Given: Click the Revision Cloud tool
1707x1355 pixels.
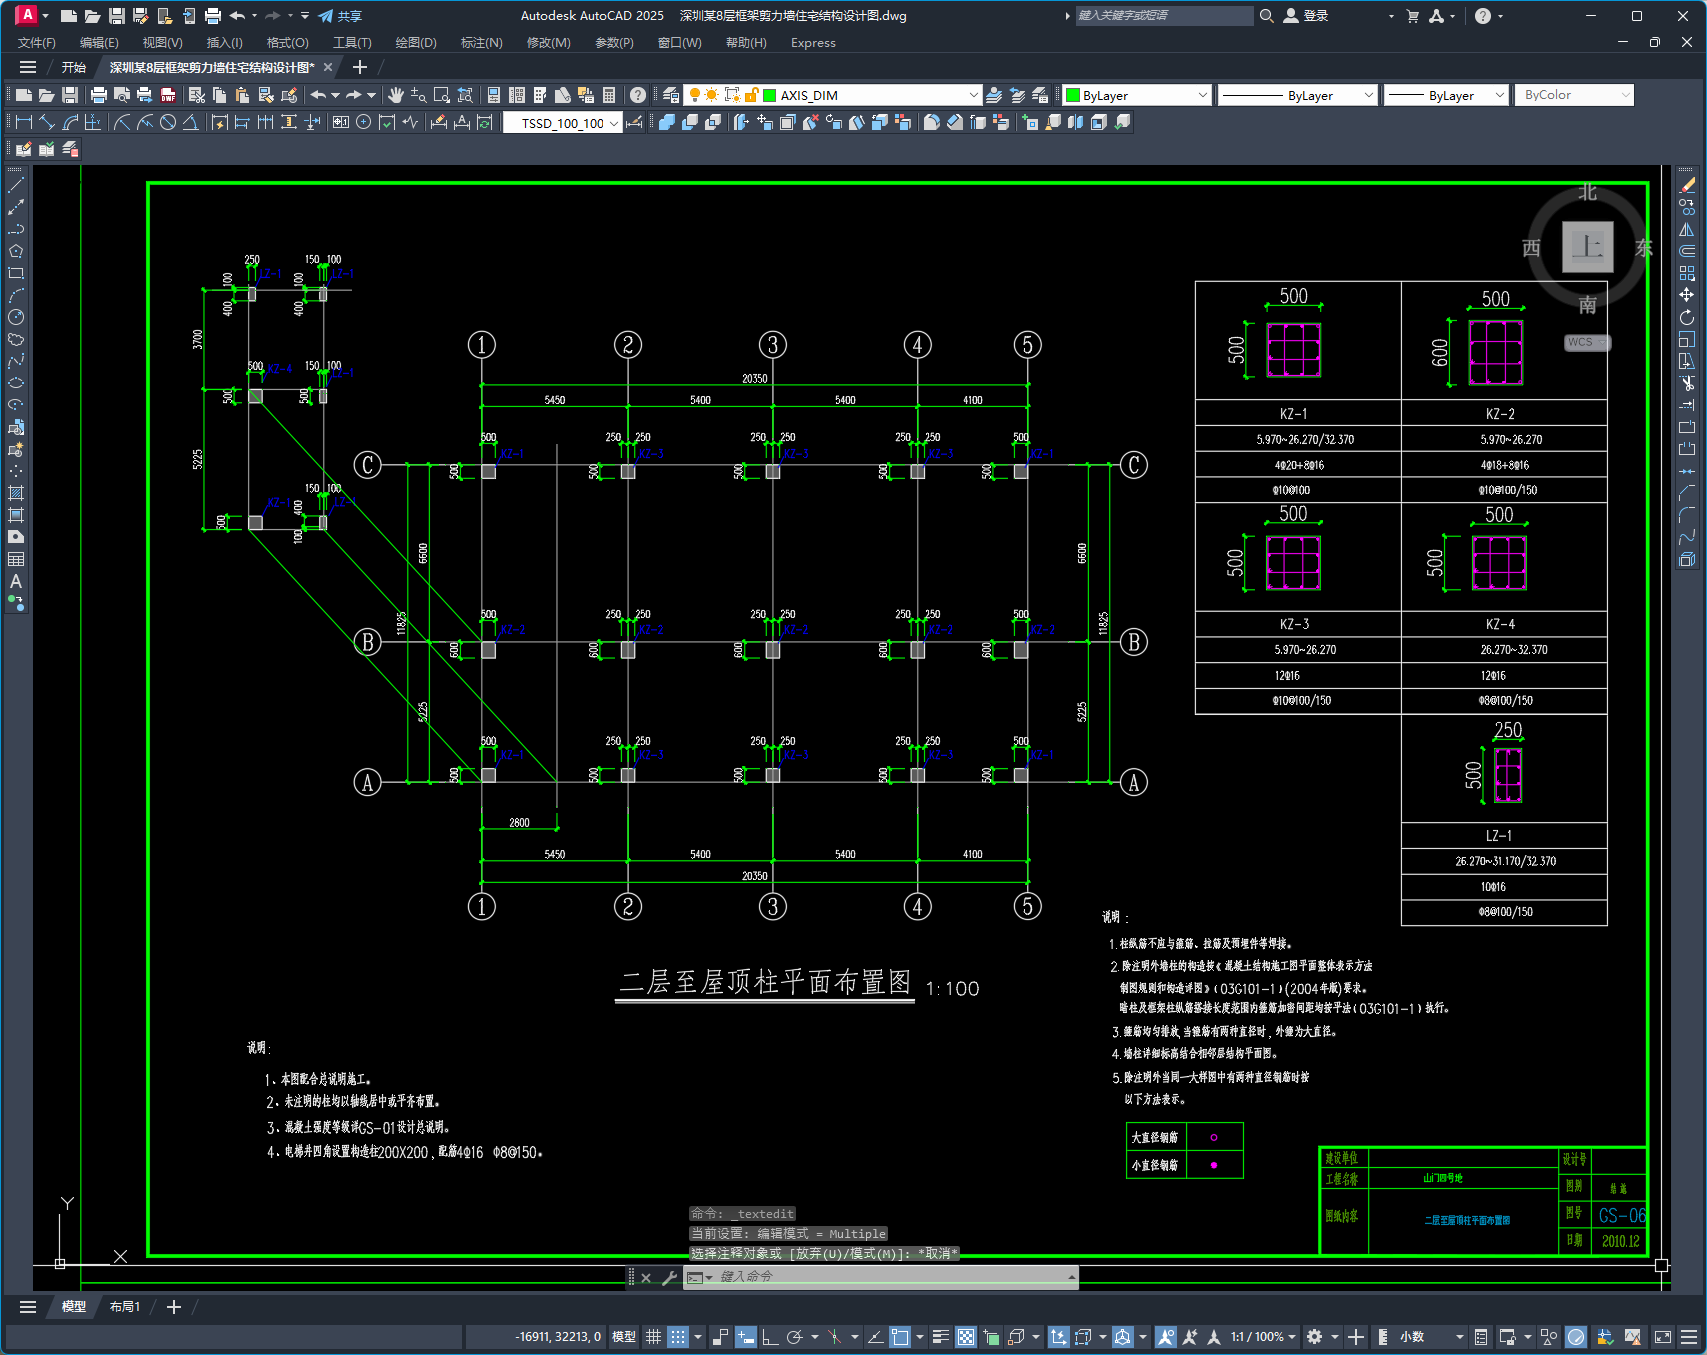Looking at the screenshot, I should pos(16,339).
